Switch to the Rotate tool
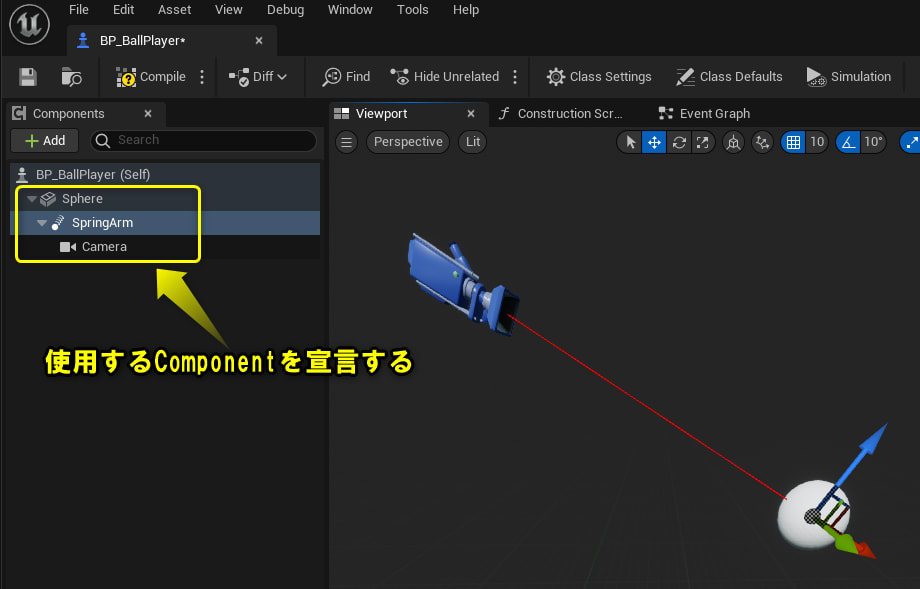The height and width of the screenshot is (589, 920). tap(679, 142)
